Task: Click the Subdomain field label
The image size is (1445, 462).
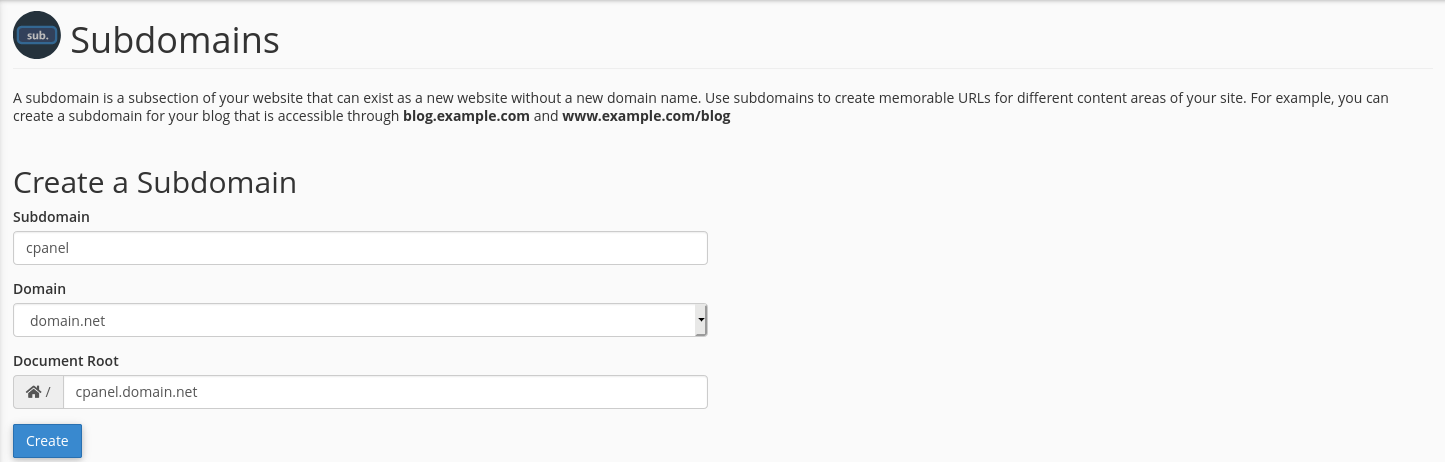Action: 51,217
